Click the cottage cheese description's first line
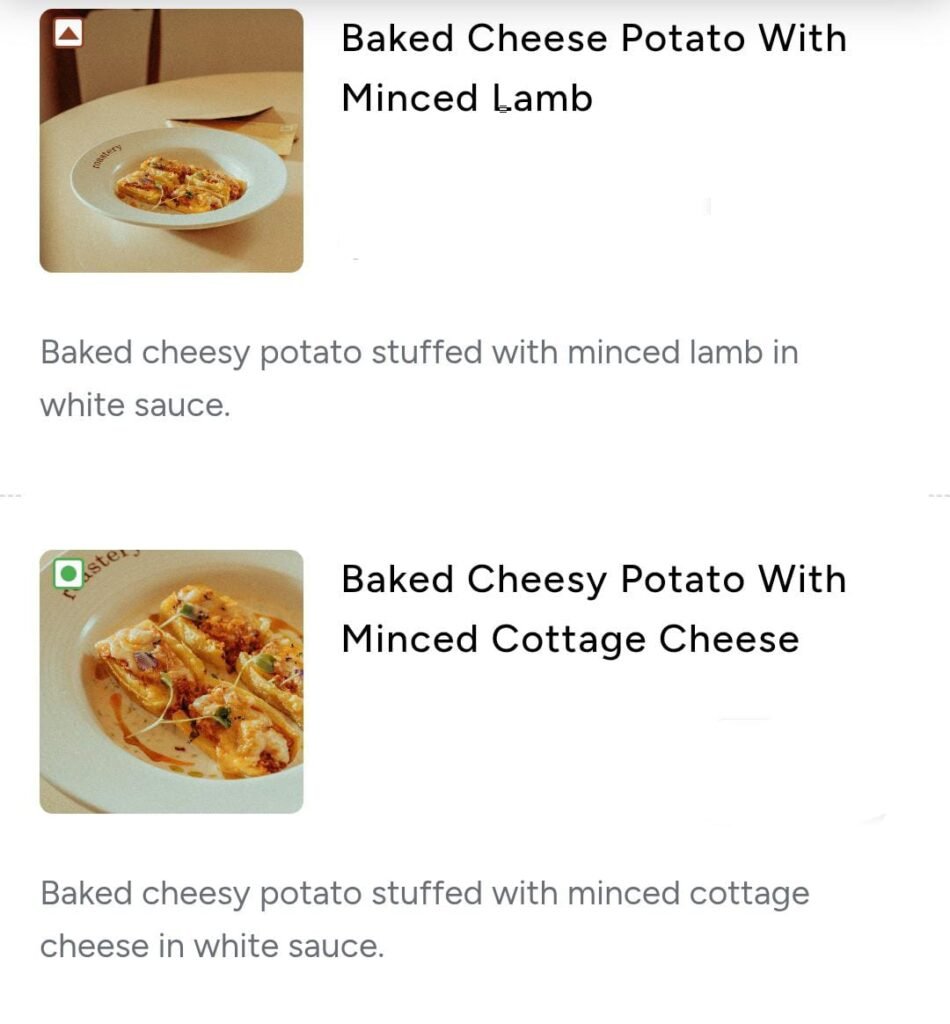The width and height of the screenshot is (950, 1024). pyautogui.click(x=424, y=893)
